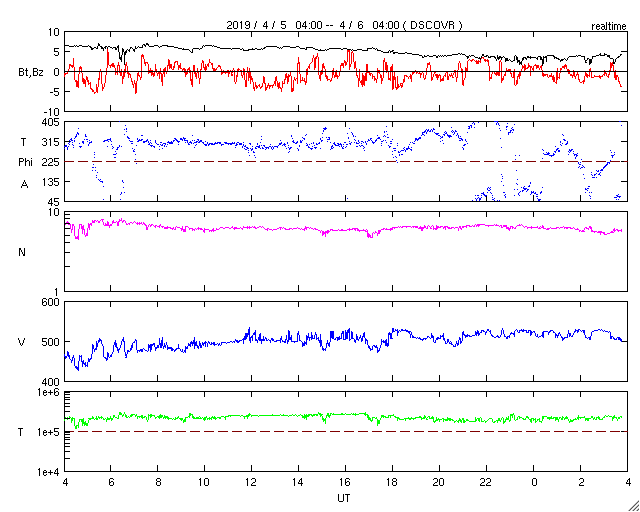Click the 'UT' label under the time axis

point(343,498)
